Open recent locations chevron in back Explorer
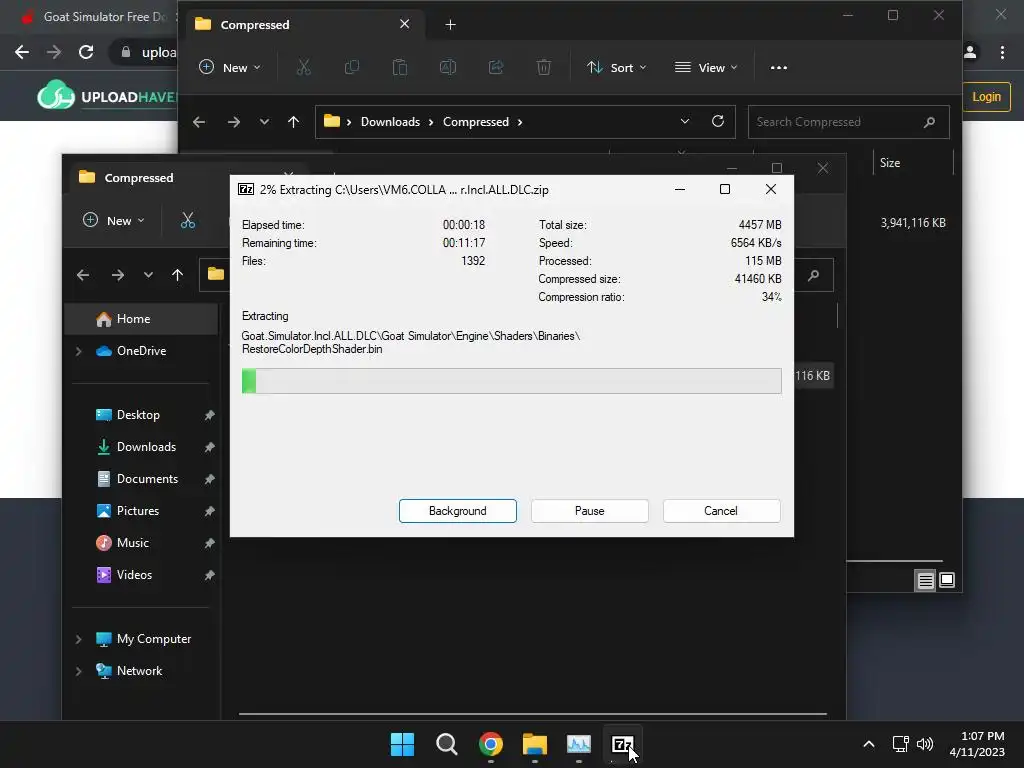The width and height of the screenshot is (1024, 768). coord(264,122)
